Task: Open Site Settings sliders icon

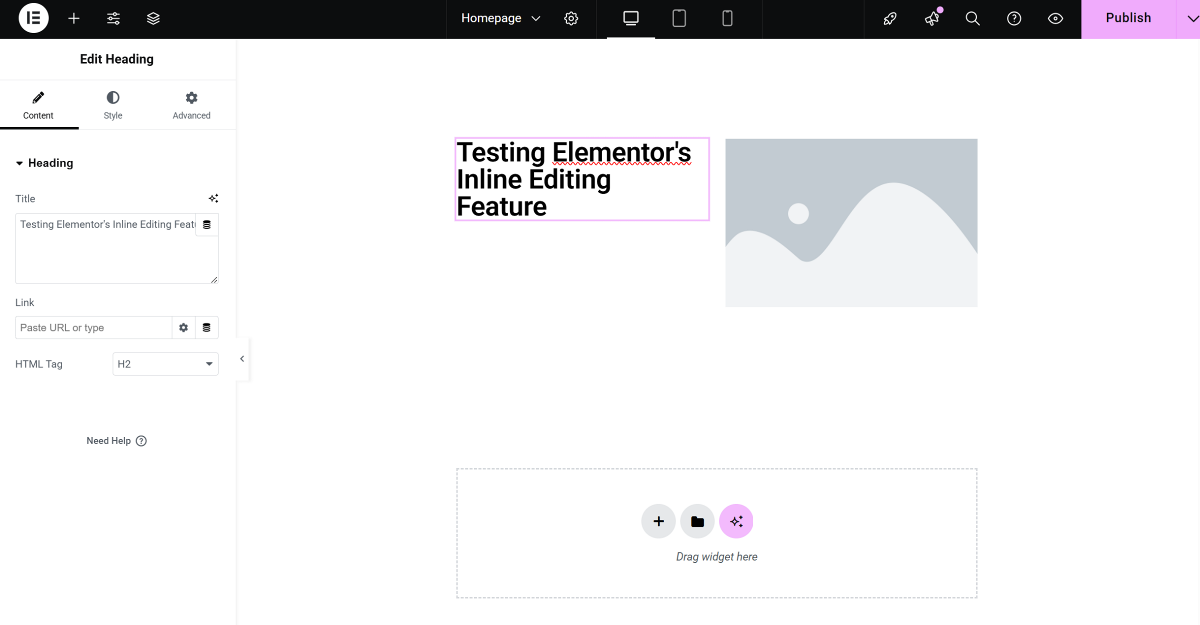Action: [x=113, y=19]
